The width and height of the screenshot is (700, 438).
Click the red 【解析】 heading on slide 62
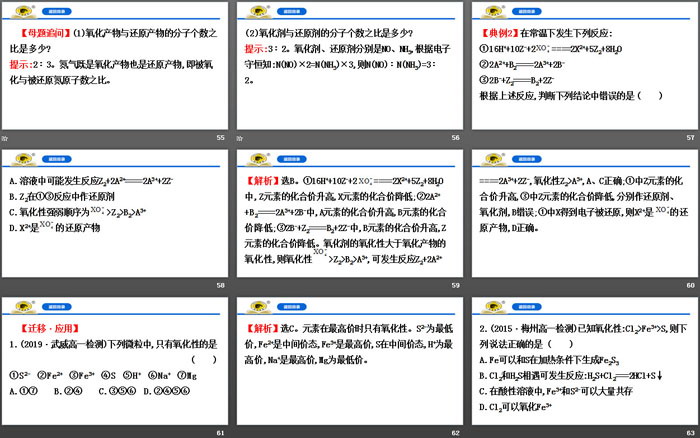click(x=262, y=329)
